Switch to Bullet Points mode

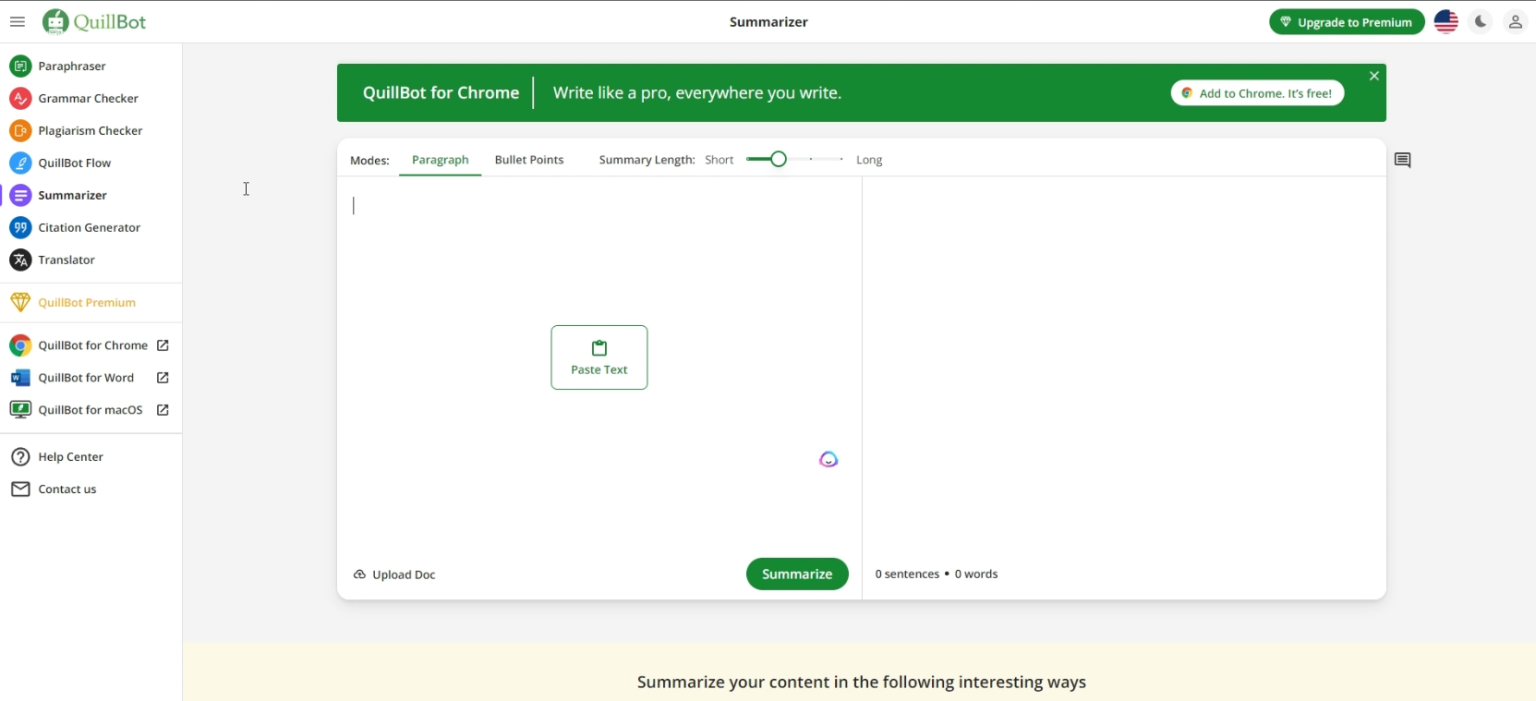coord(529,160)
